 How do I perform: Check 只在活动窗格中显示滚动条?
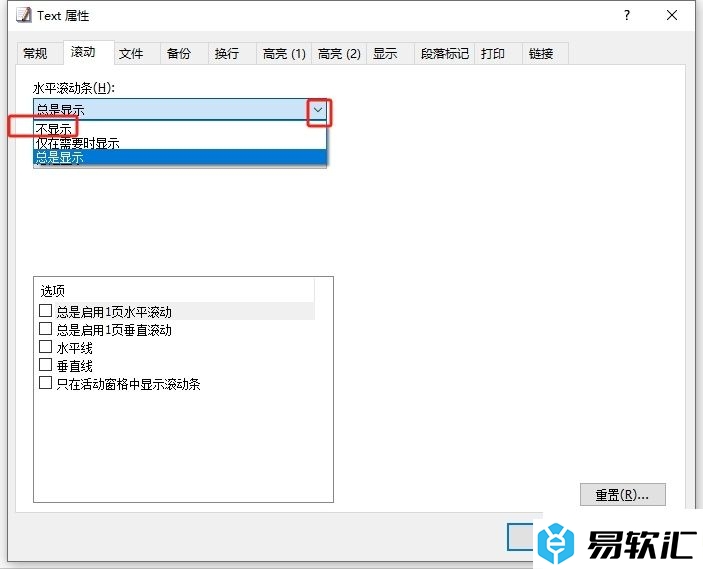point(45,382)
